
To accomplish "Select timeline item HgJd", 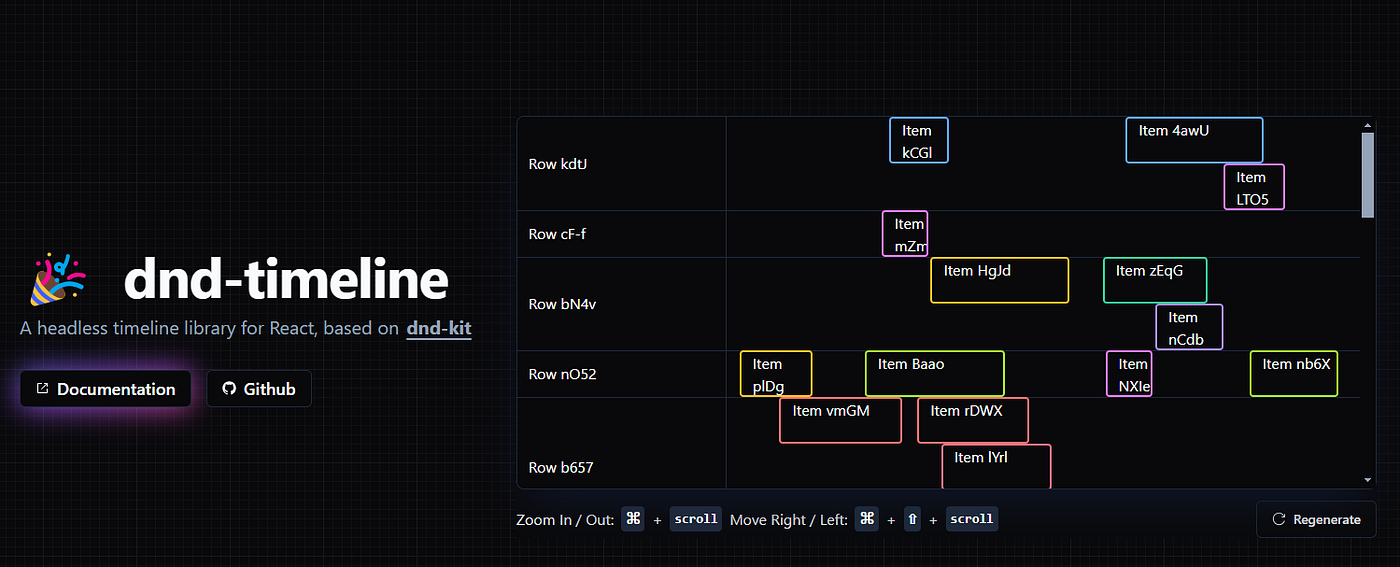I will (x=1000, y=280).
